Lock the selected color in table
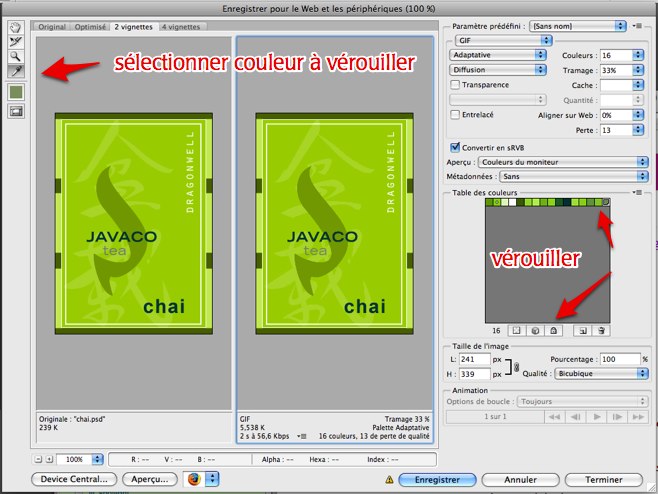The width and height of the screenshot is (658, 494). click(x=554, y=331)
